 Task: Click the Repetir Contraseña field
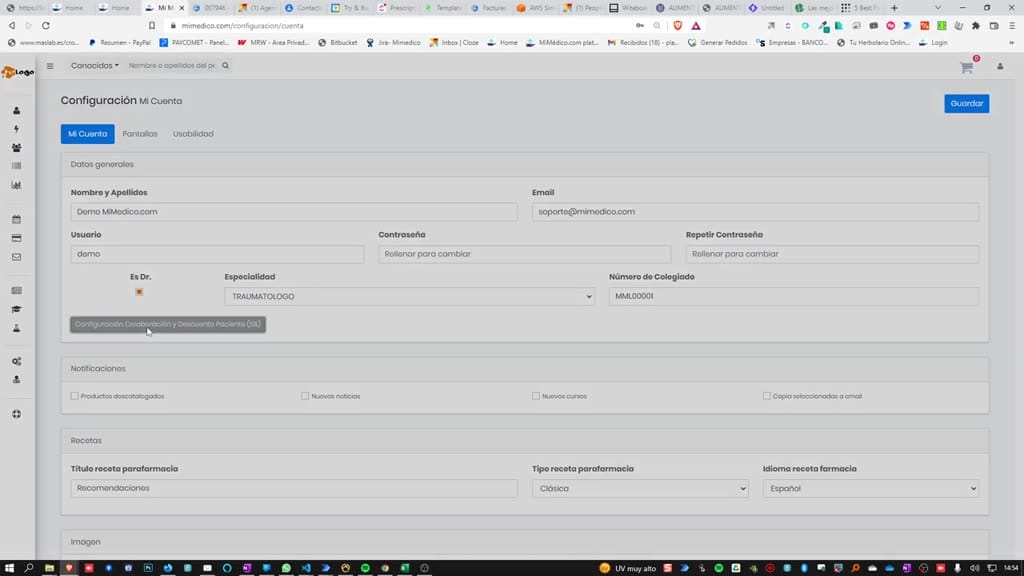pos(832,254)
